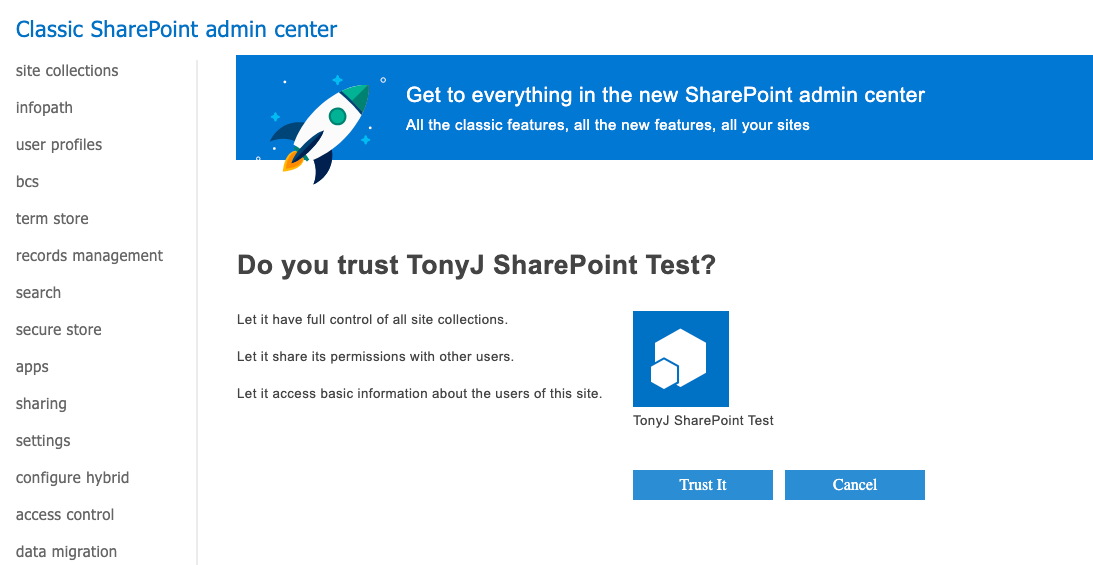Open data migration in the sidebar
This screenshot has width=1093, height=565.
point(66,551)
